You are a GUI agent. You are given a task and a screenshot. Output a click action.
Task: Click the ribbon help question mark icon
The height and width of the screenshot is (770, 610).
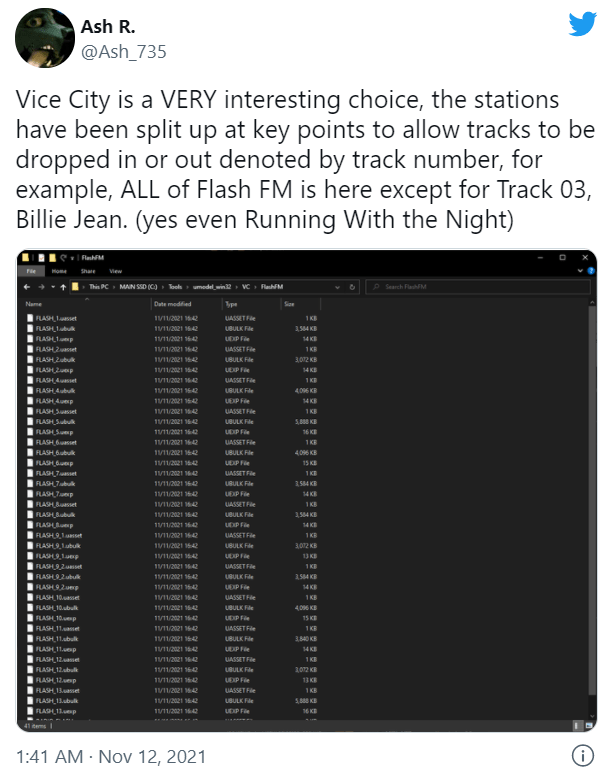tap(591, 271)
